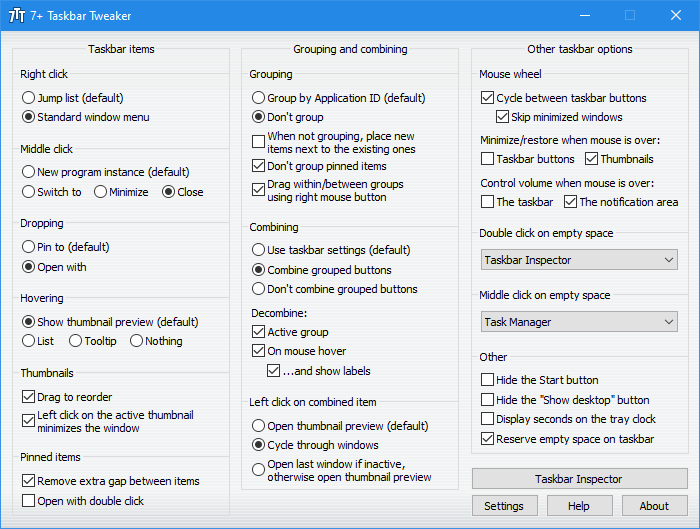Image resolution: width=700 pixels, height=529 pixels.
Task: Toggle On mouse hover decombine checkbox
Action: (259, 351)
